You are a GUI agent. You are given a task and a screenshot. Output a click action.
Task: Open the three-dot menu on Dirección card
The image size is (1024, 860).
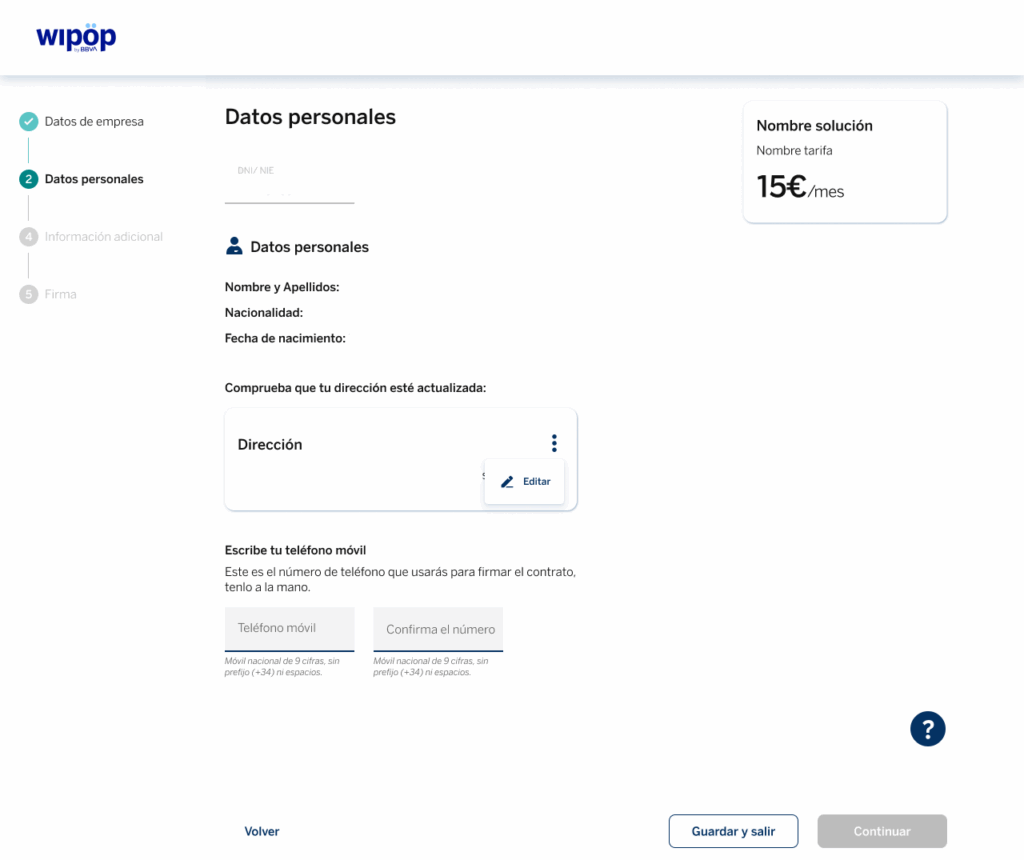point(554,443)
